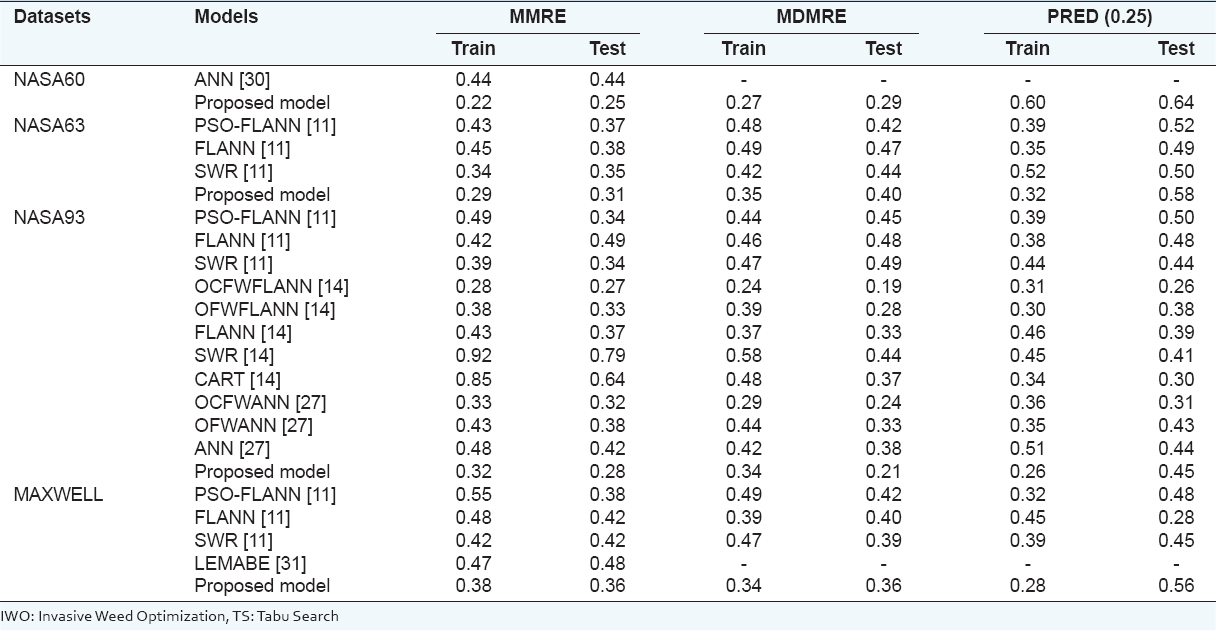Open the ANN [30] citation
This screenshot has height=631, width=1216.
tap(232, 79)
